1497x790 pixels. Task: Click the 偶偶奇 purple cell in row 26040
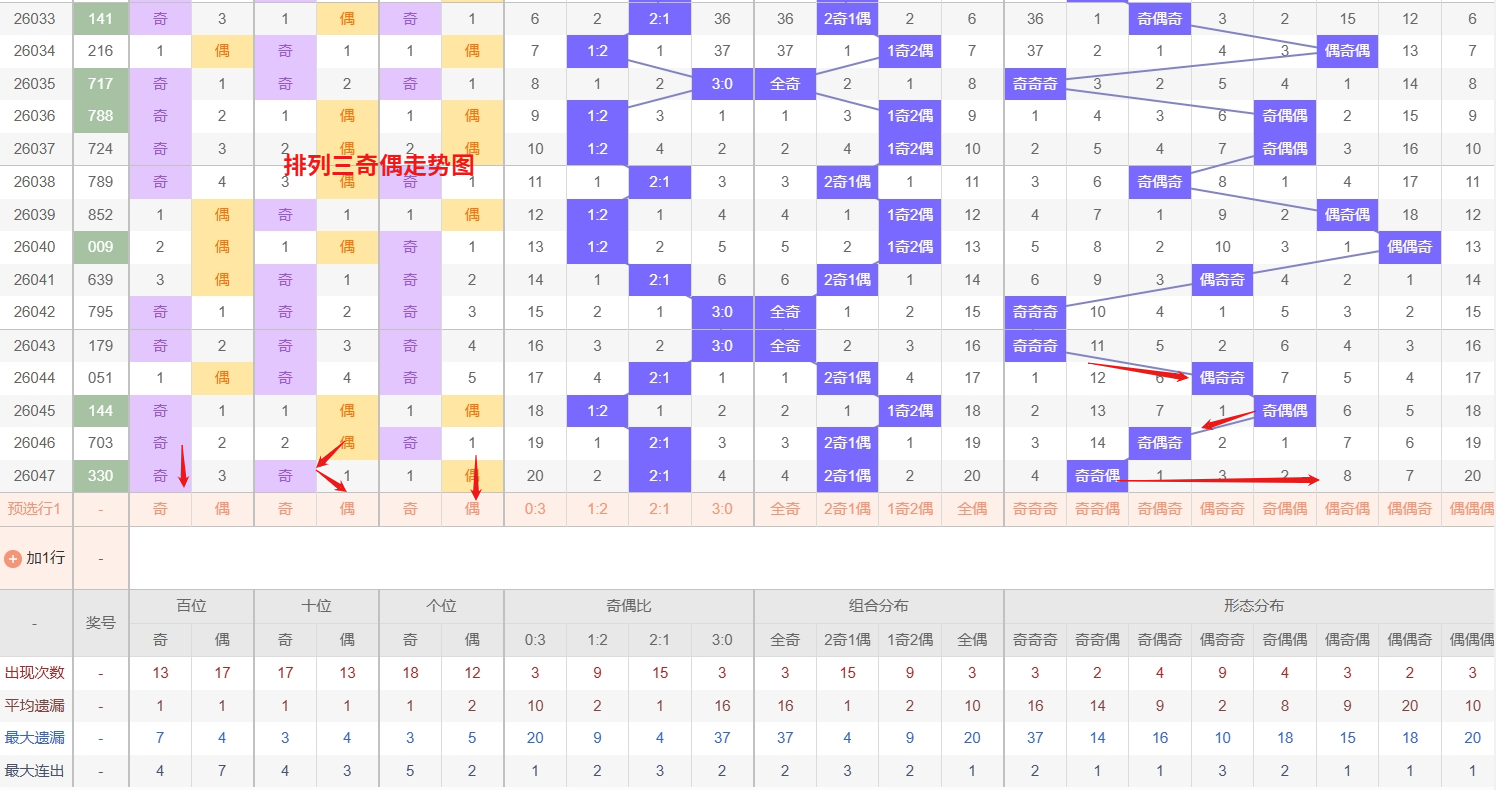(x=1410, y=247)
